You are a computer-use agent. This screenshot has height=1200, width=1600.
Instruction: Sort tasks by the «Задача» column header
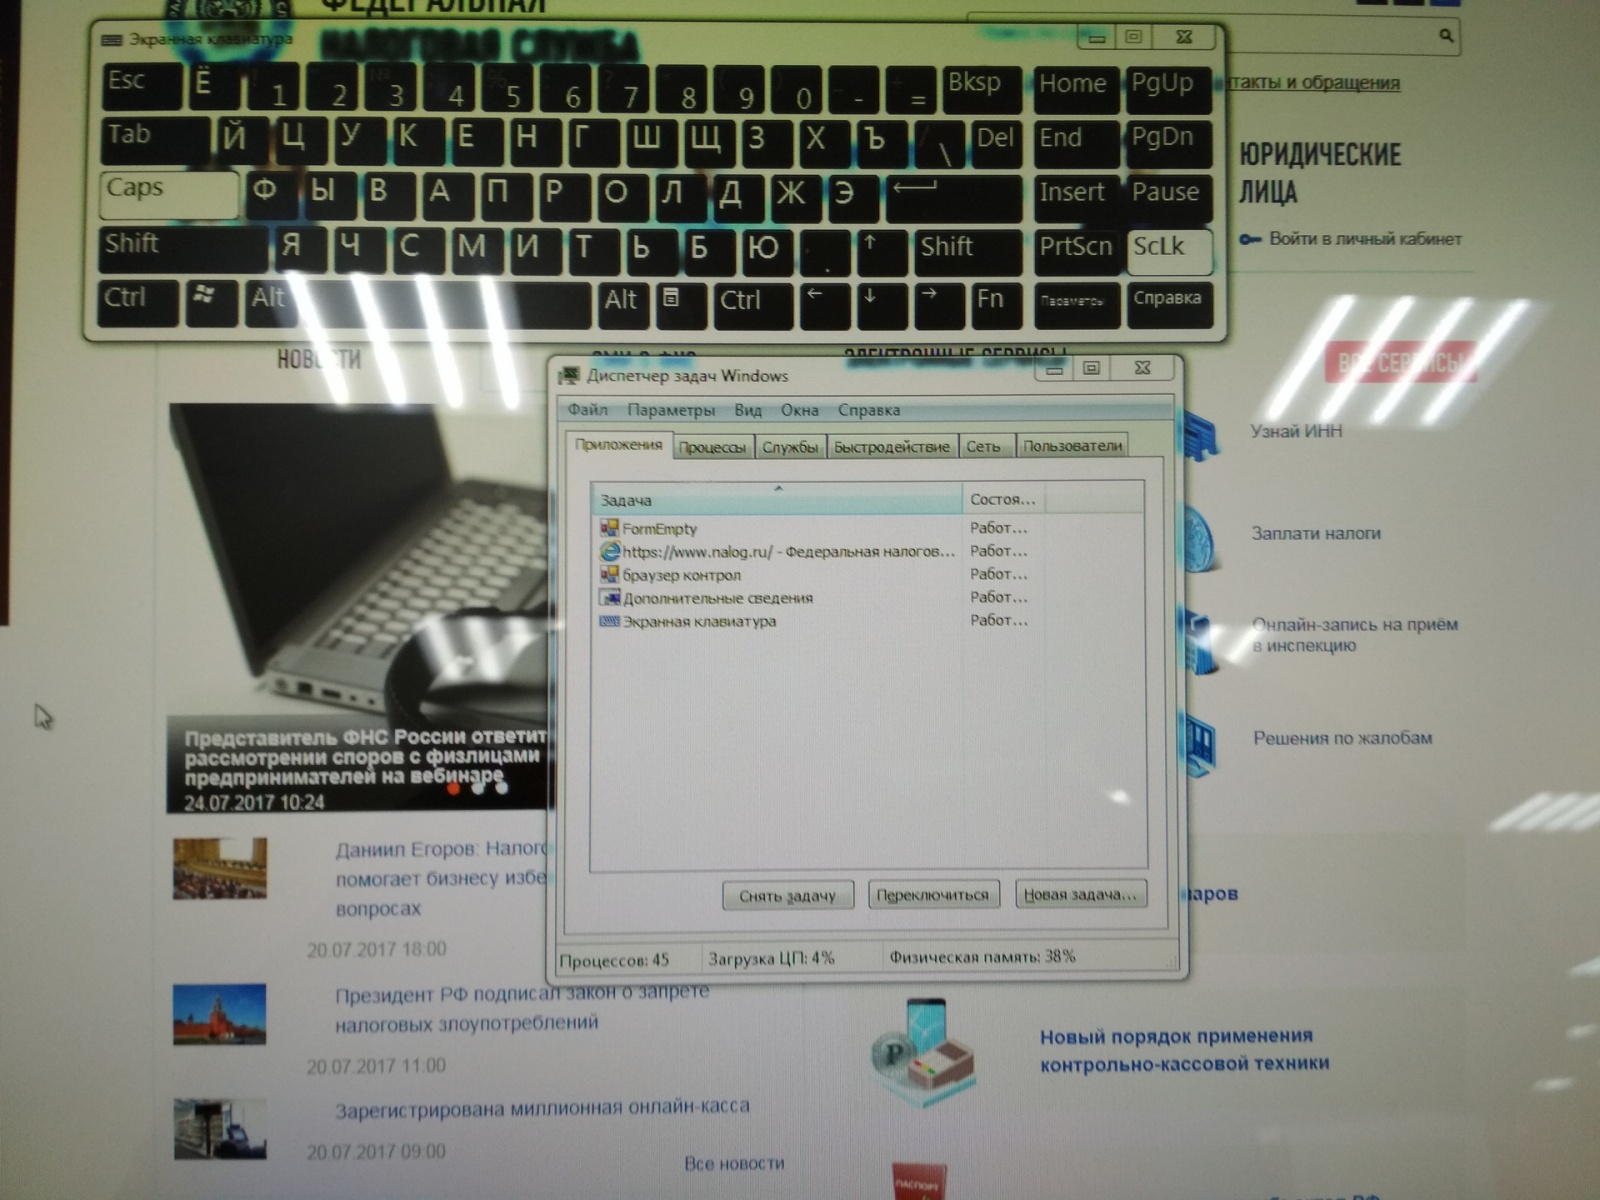coord(777,500)
